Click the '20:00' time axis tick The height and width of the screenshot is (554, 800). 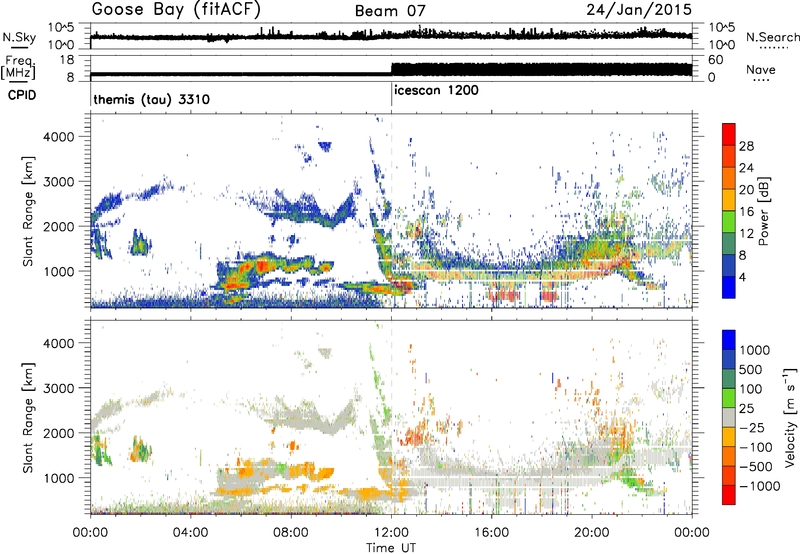(592, 533)
